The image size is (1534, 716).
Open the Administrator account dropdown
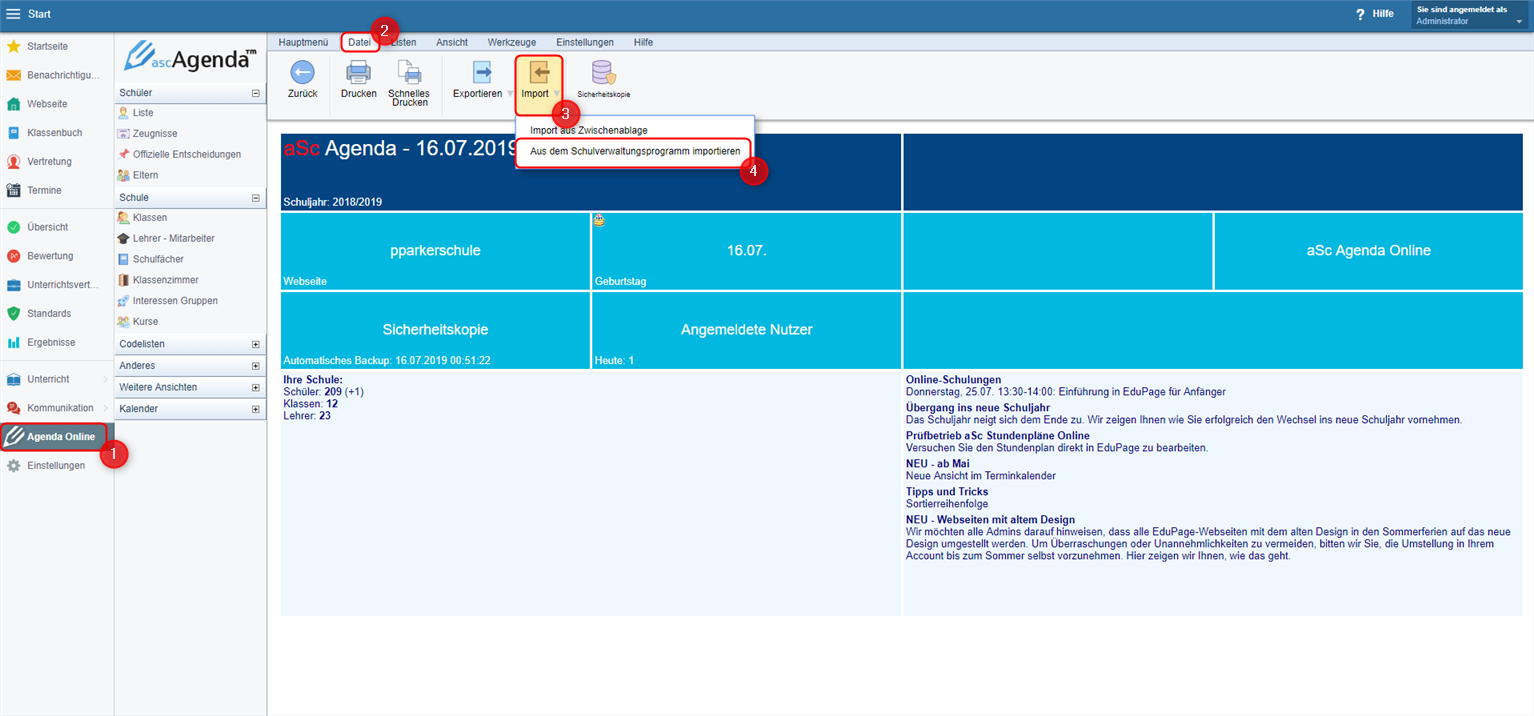pyautogui.click(x=1519, y=21)
